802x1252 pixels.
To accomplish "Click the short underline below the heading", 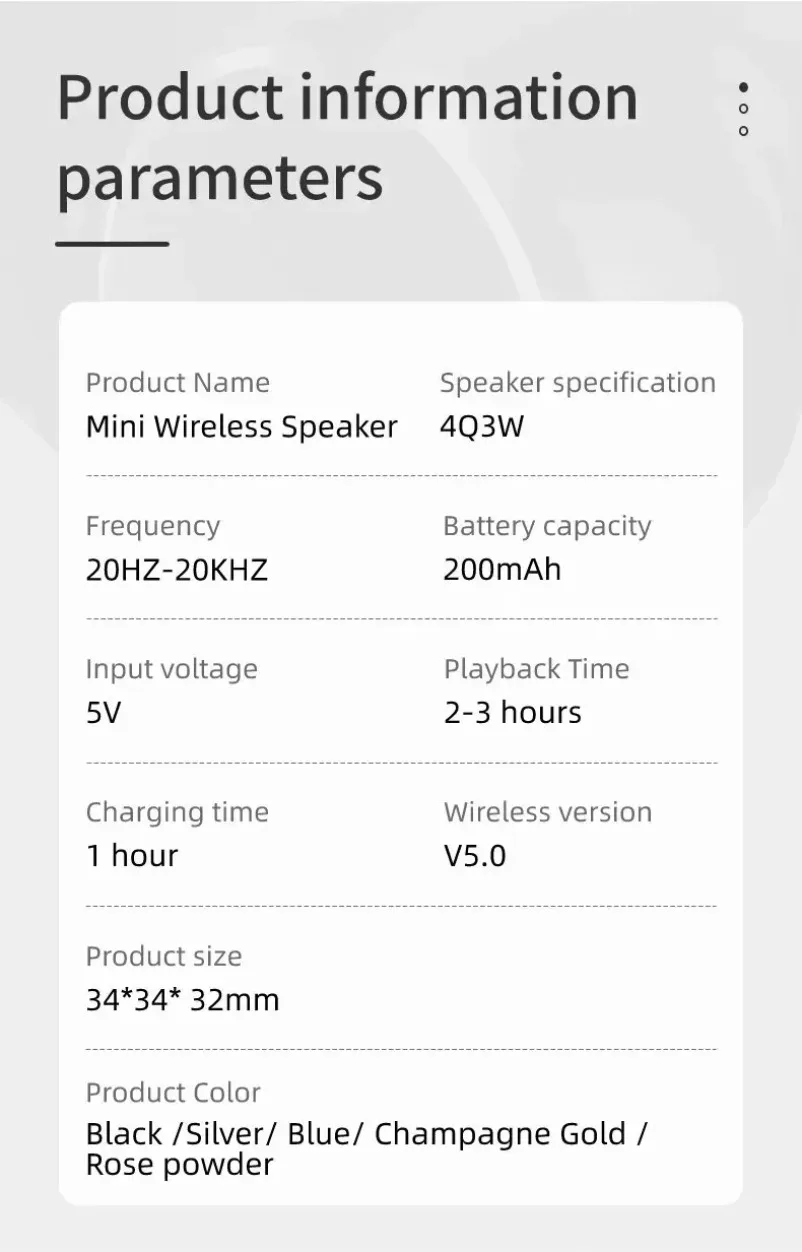I will 112,243.
